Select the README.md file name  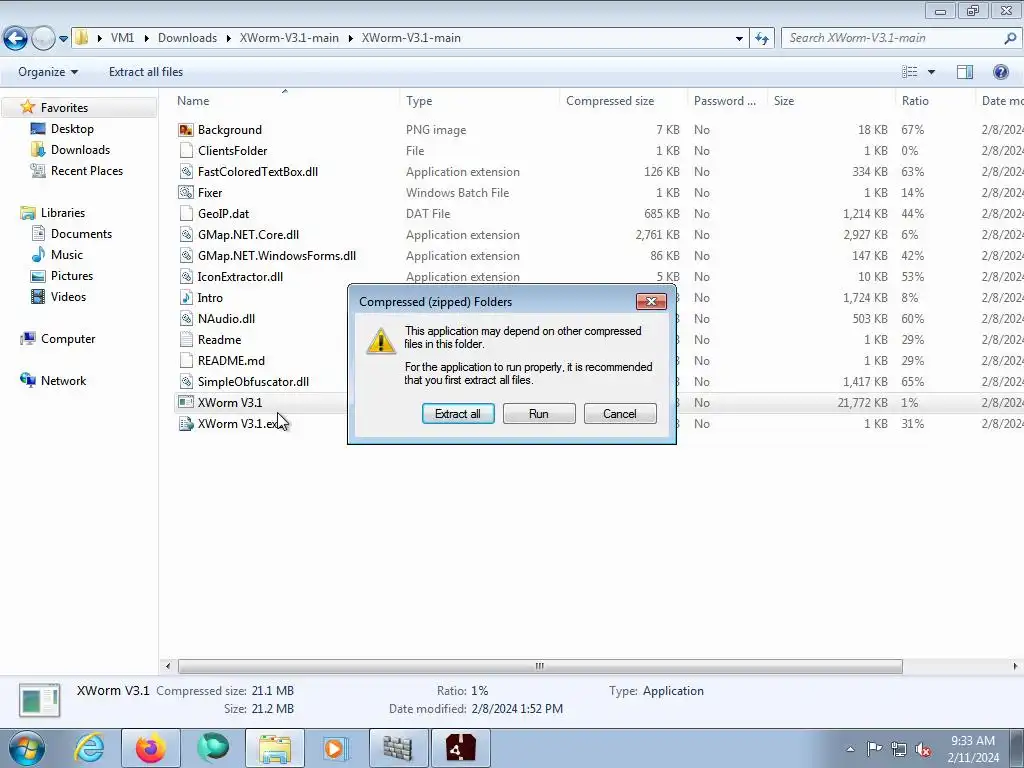tap(231, 360)
